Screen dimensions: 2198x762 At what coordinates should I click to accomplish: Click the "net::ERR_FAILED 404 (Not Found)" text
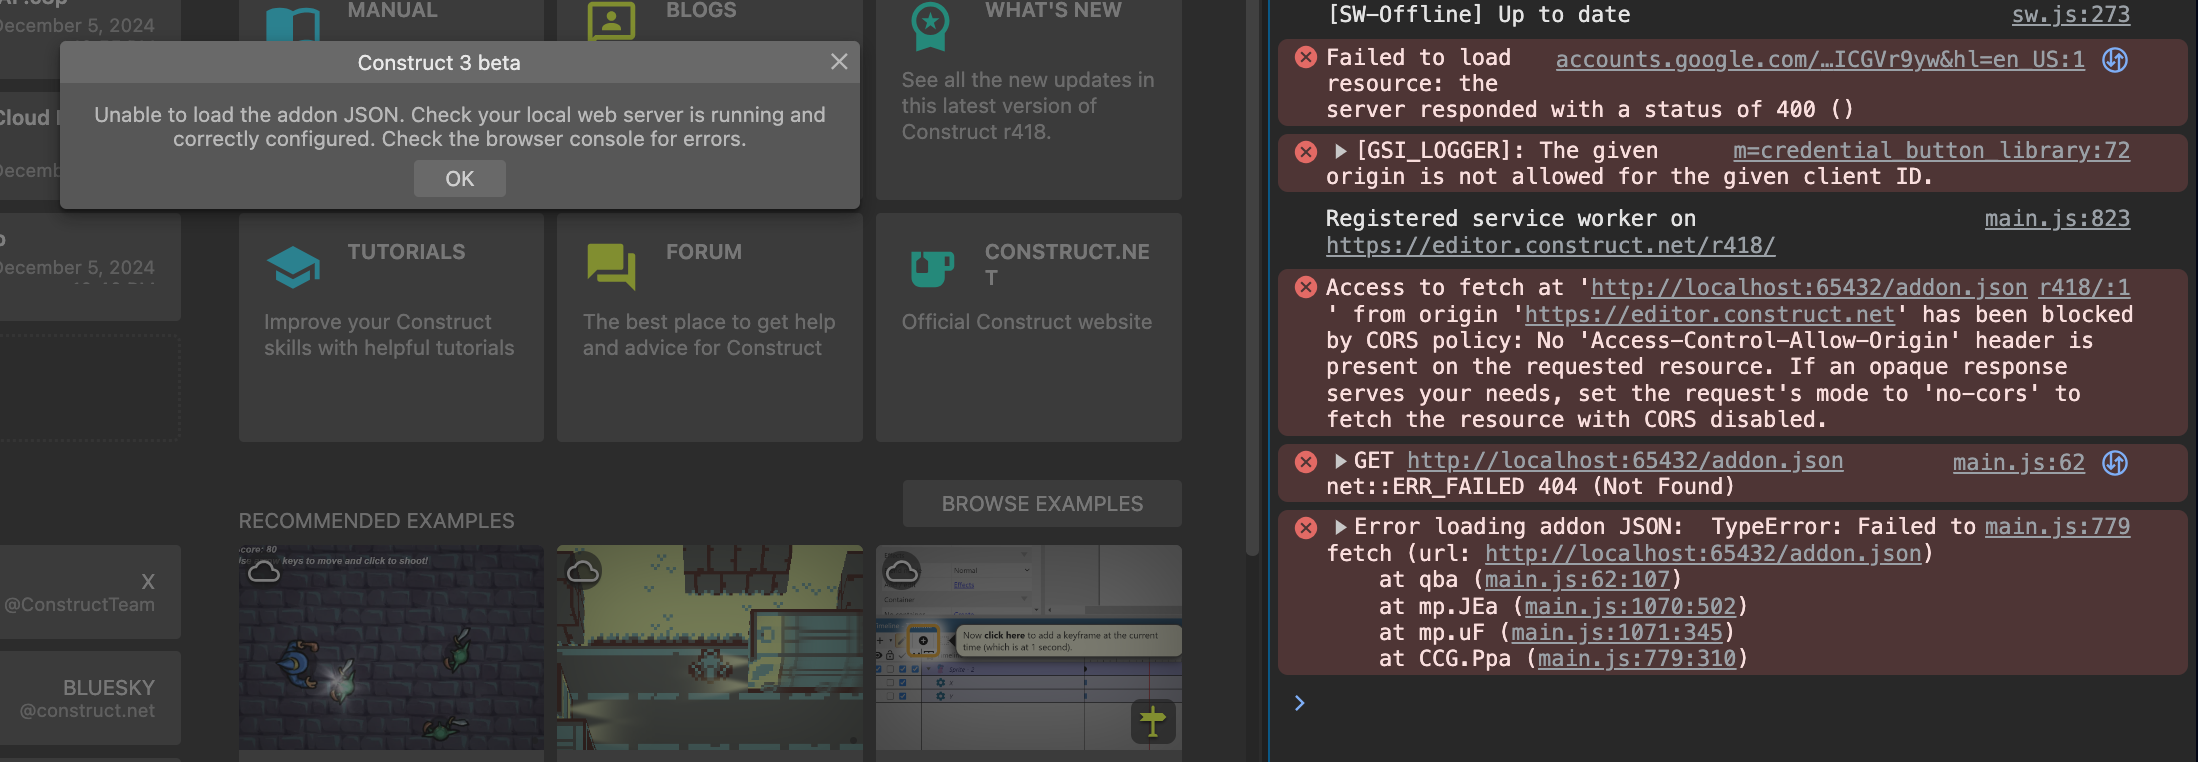point(1530,487)
